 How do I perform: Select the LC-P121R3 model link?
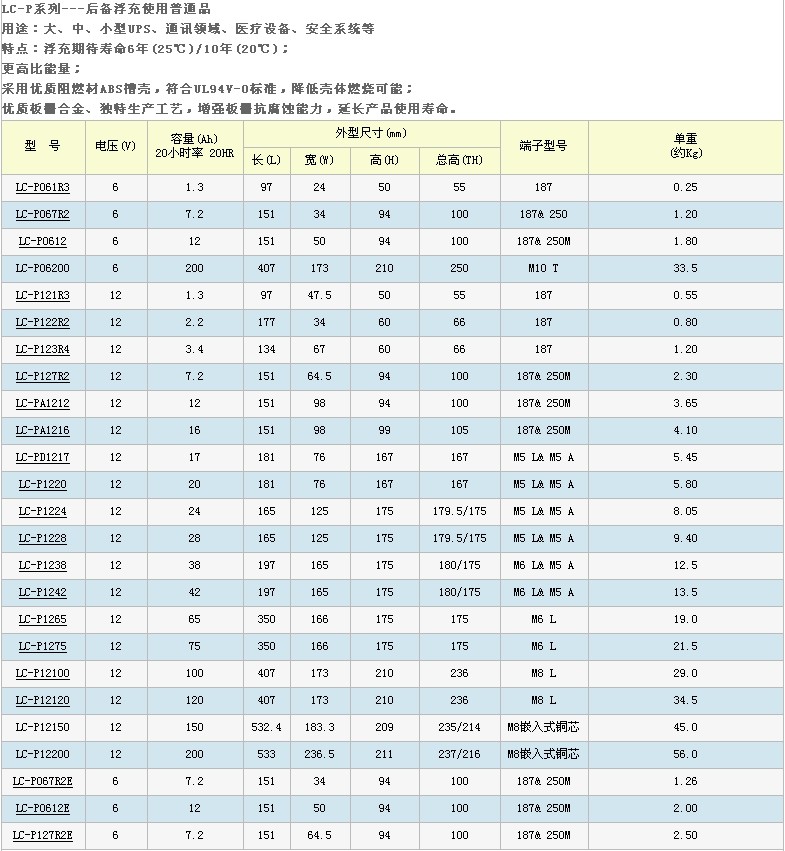[x=42, y=295]
